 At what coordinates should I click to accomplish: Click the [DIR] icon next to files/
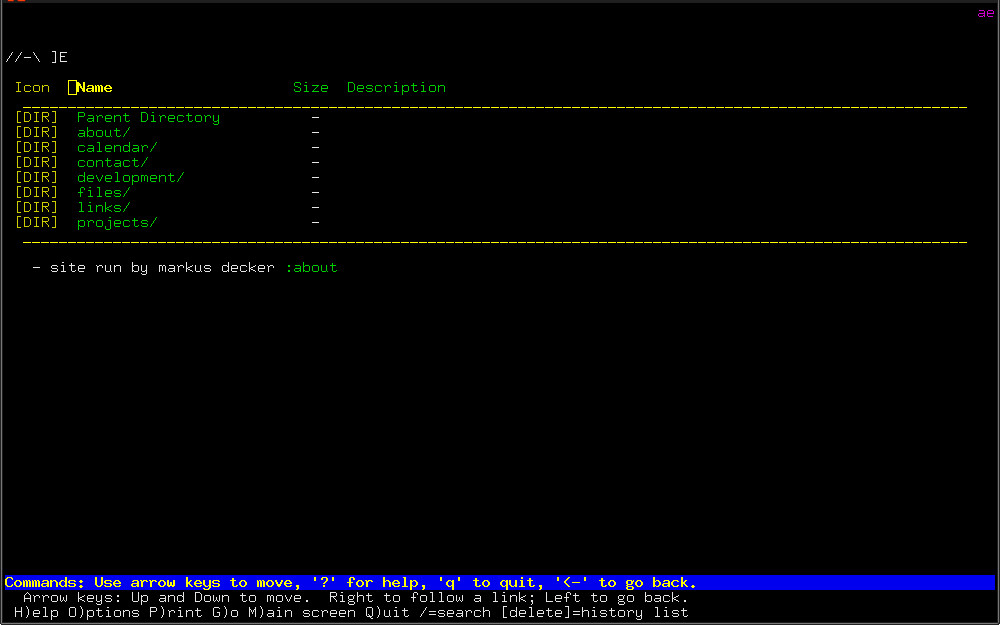[36, 193]
